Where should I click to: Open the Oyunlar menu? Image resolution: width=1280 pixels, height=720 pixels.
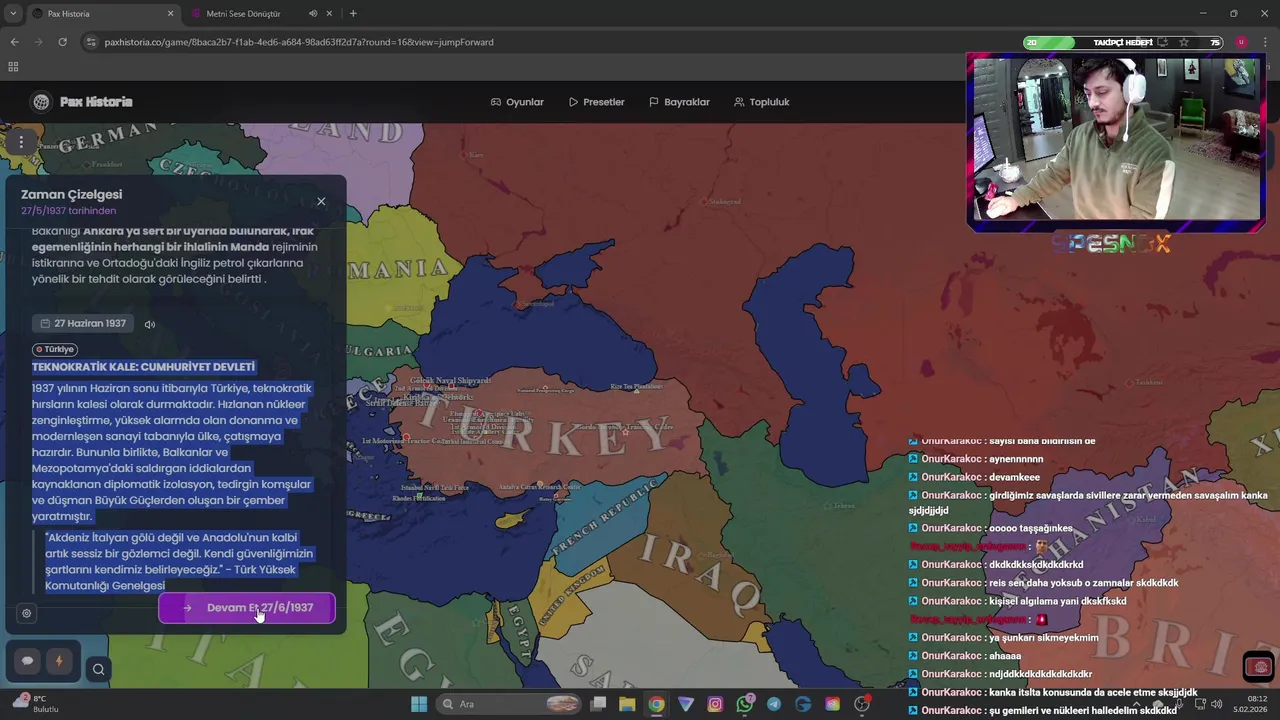(x=517, y=102)
